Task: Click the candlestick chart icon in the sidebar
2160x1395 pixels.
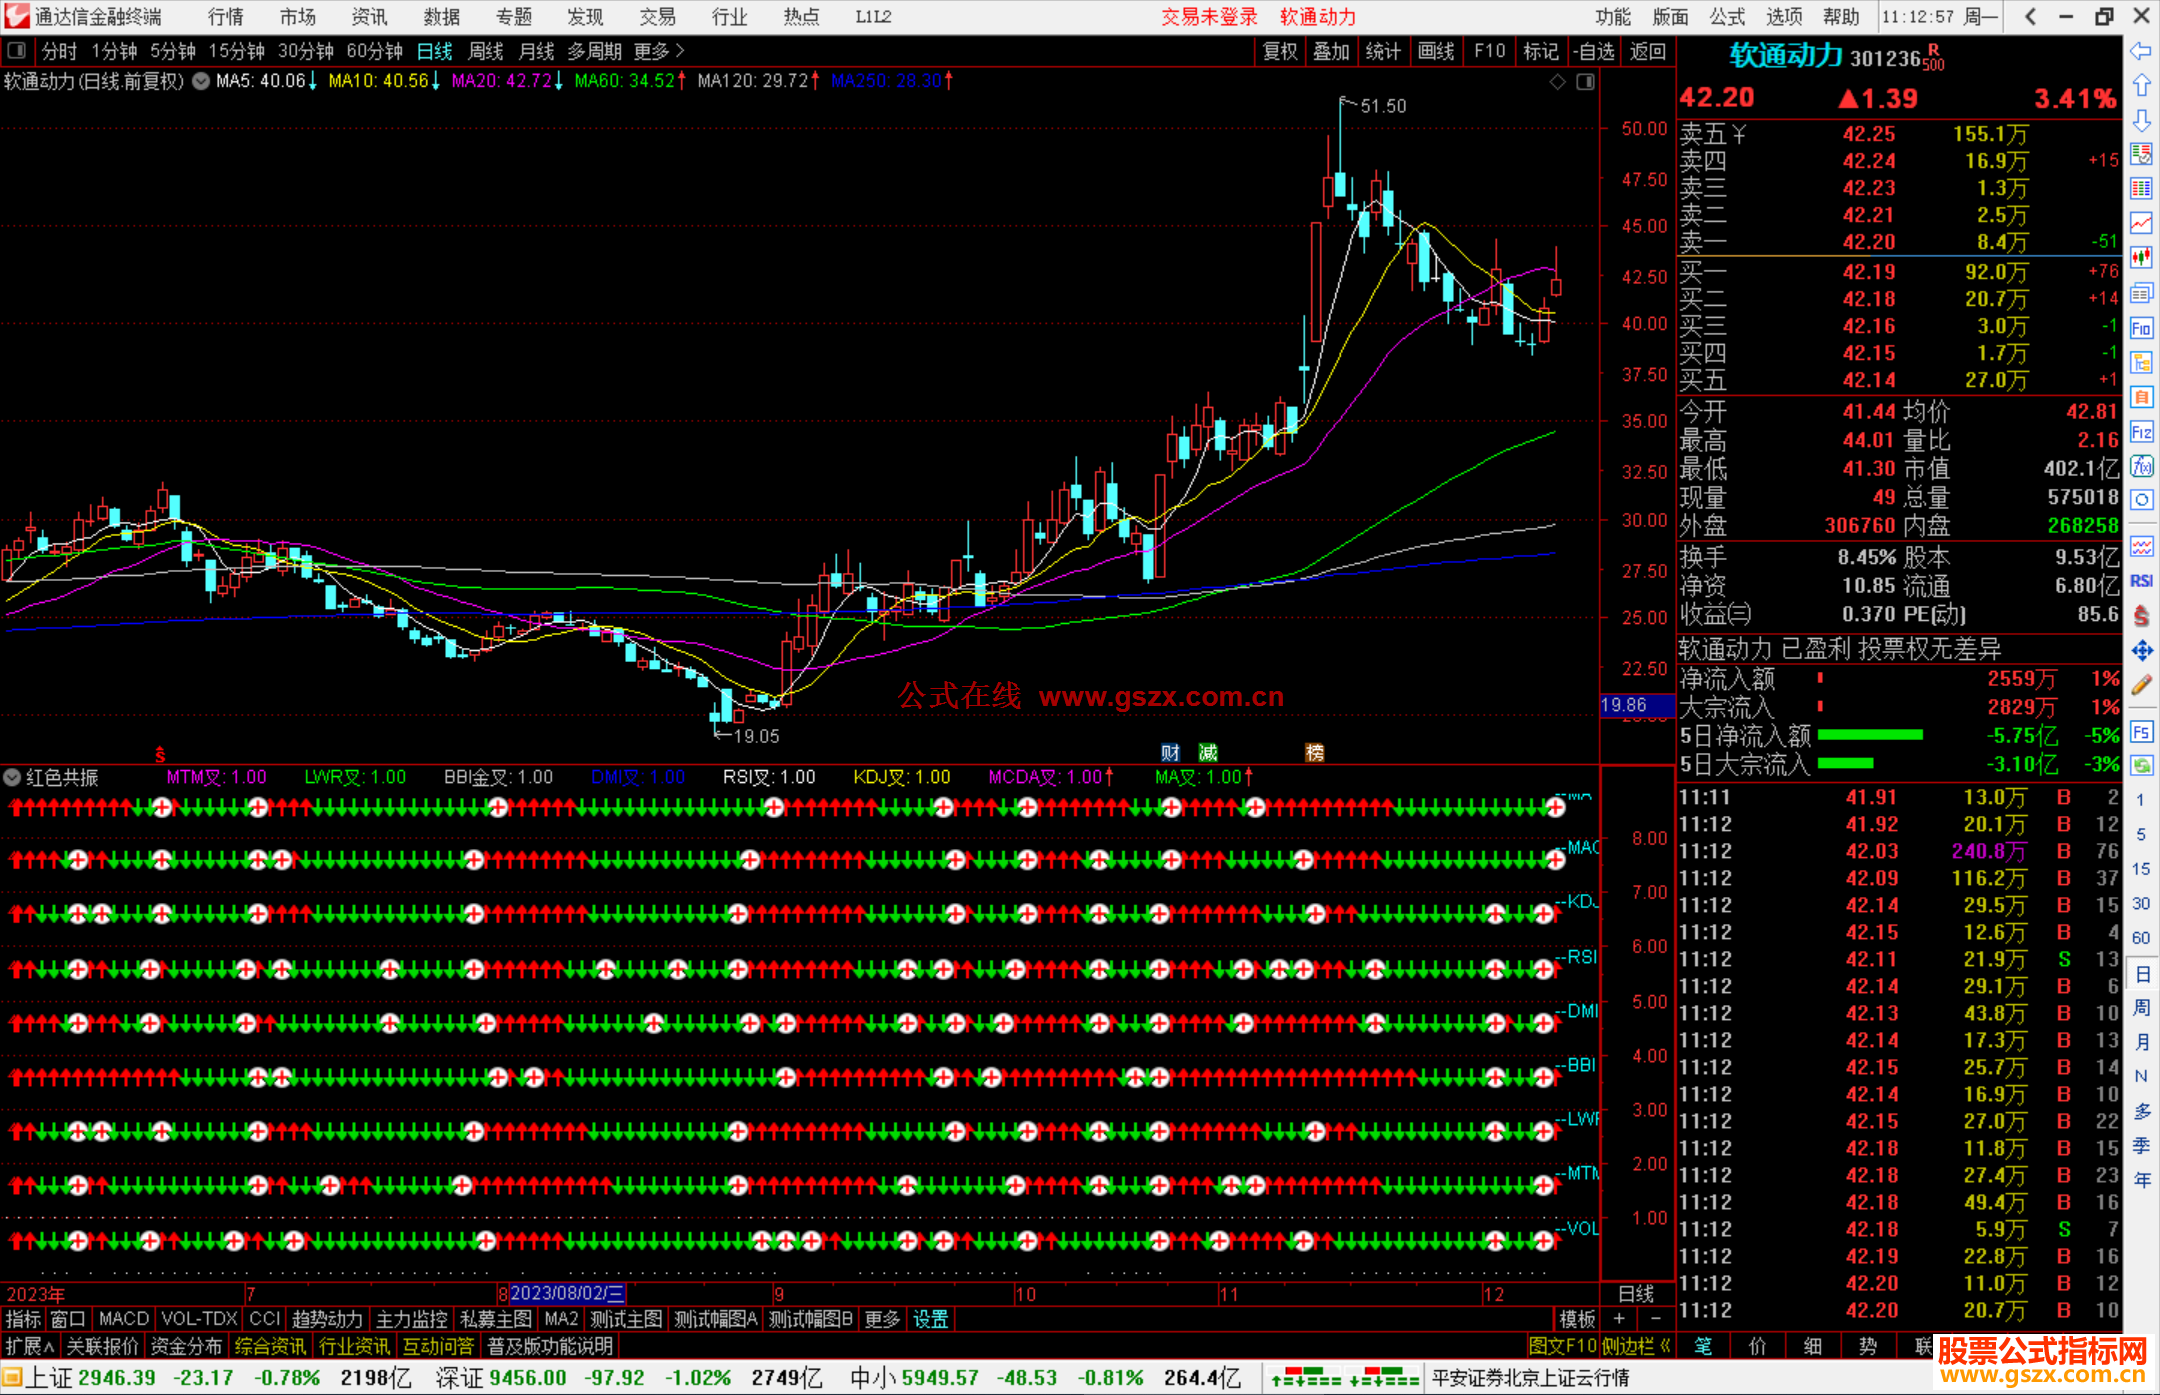Action: [x=2141, y=258]
